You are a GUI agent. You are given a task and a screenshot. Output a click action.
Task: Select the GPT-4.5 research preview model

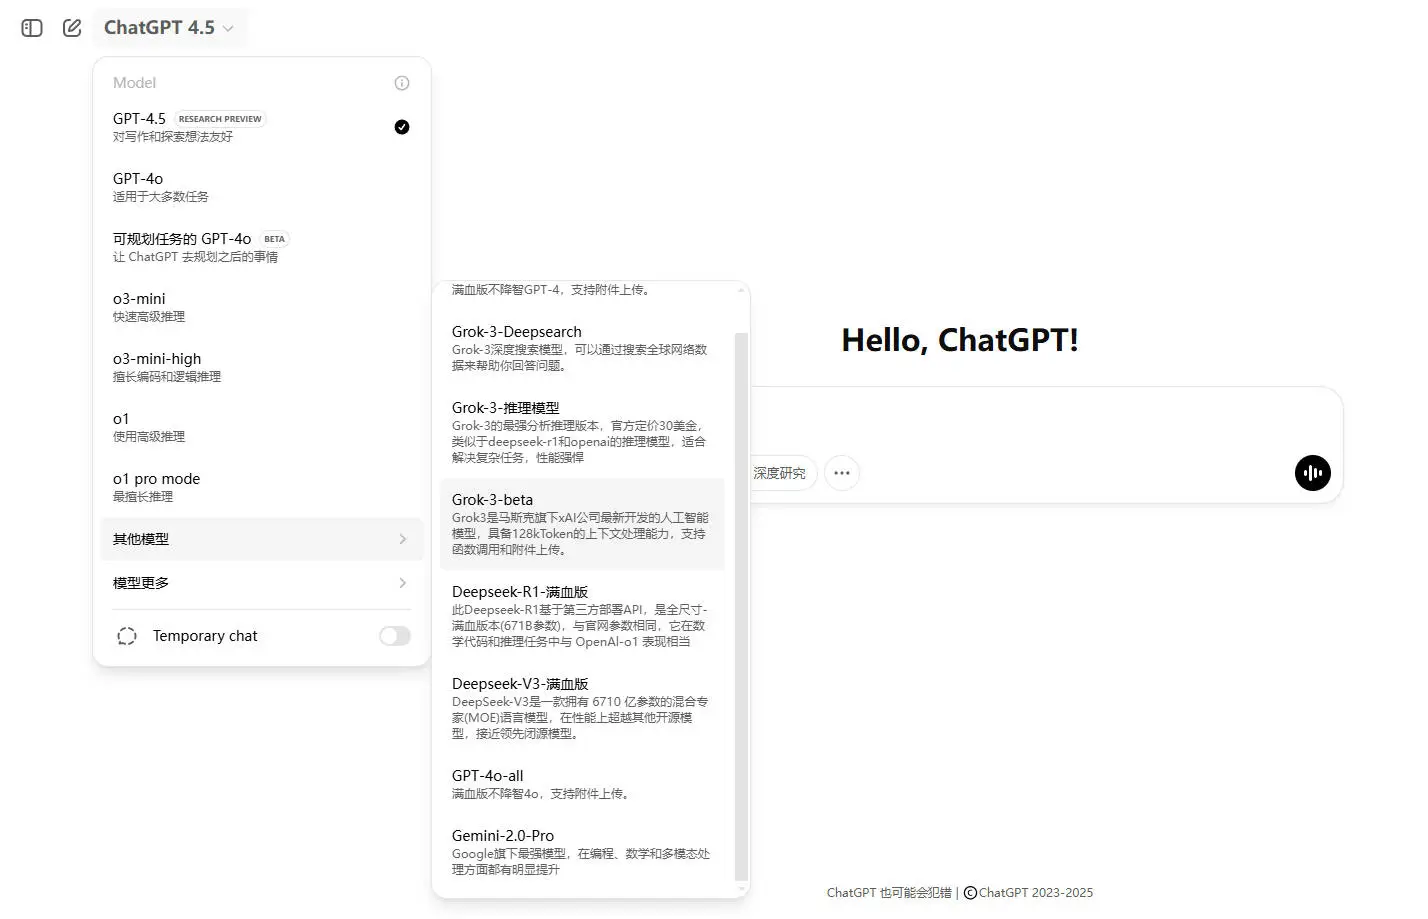click(x=262, y=127)
